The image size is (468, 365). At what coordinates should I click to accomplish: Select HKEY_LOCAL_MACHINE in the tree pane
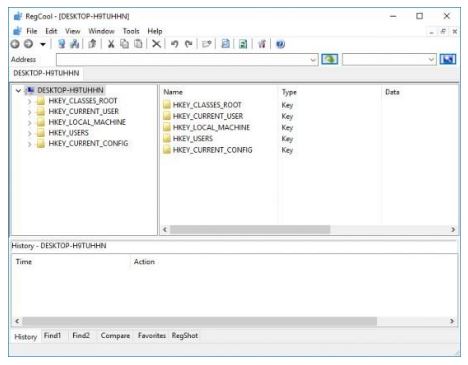pyautogui.click(x=87, y=122)
